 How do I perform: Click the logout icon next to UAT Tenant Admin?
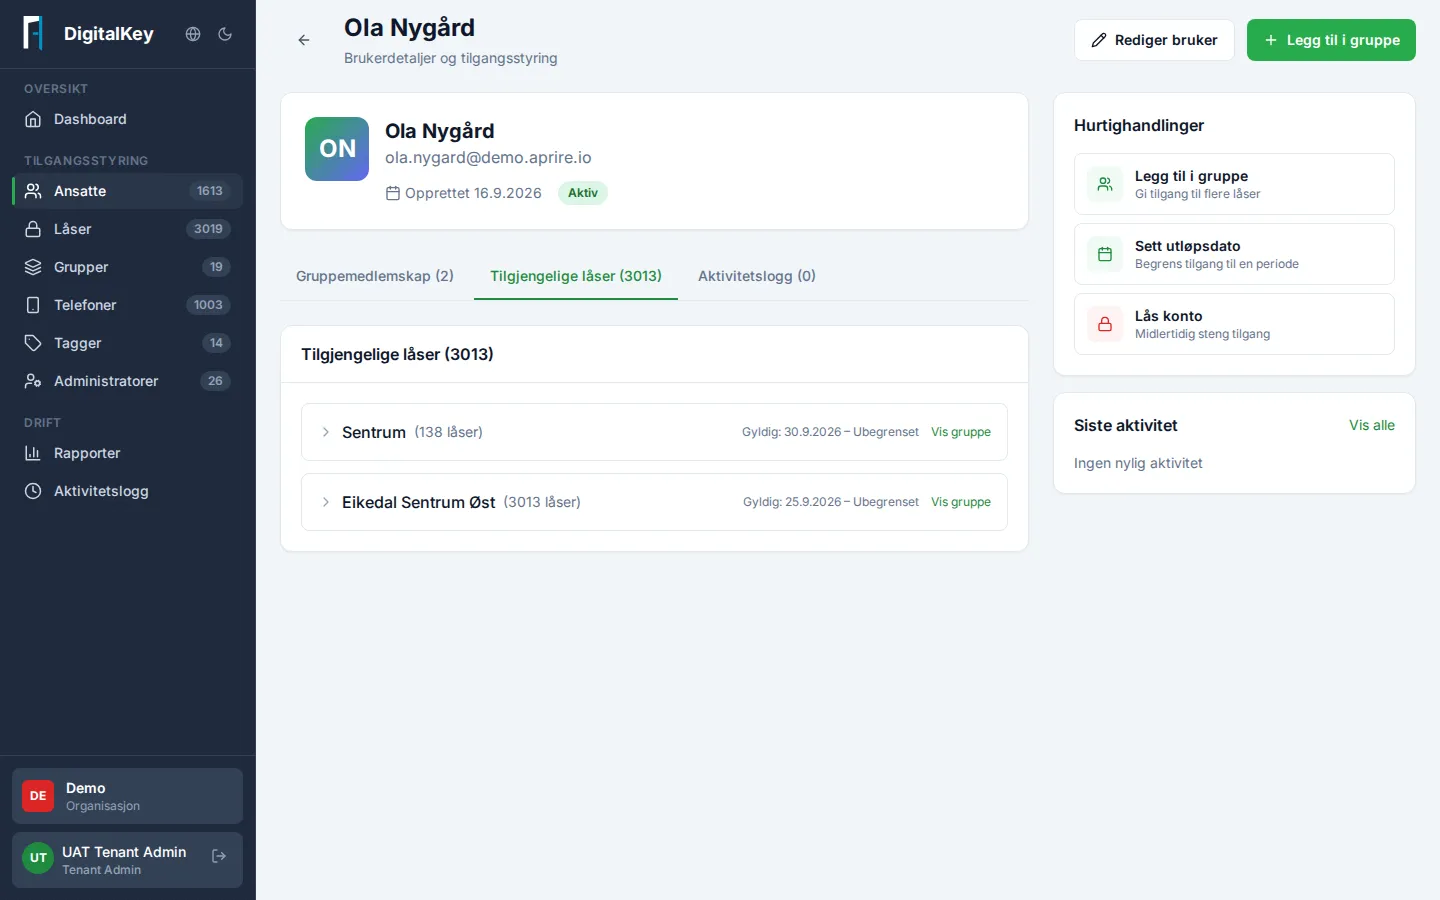click(x=219, y=856)
